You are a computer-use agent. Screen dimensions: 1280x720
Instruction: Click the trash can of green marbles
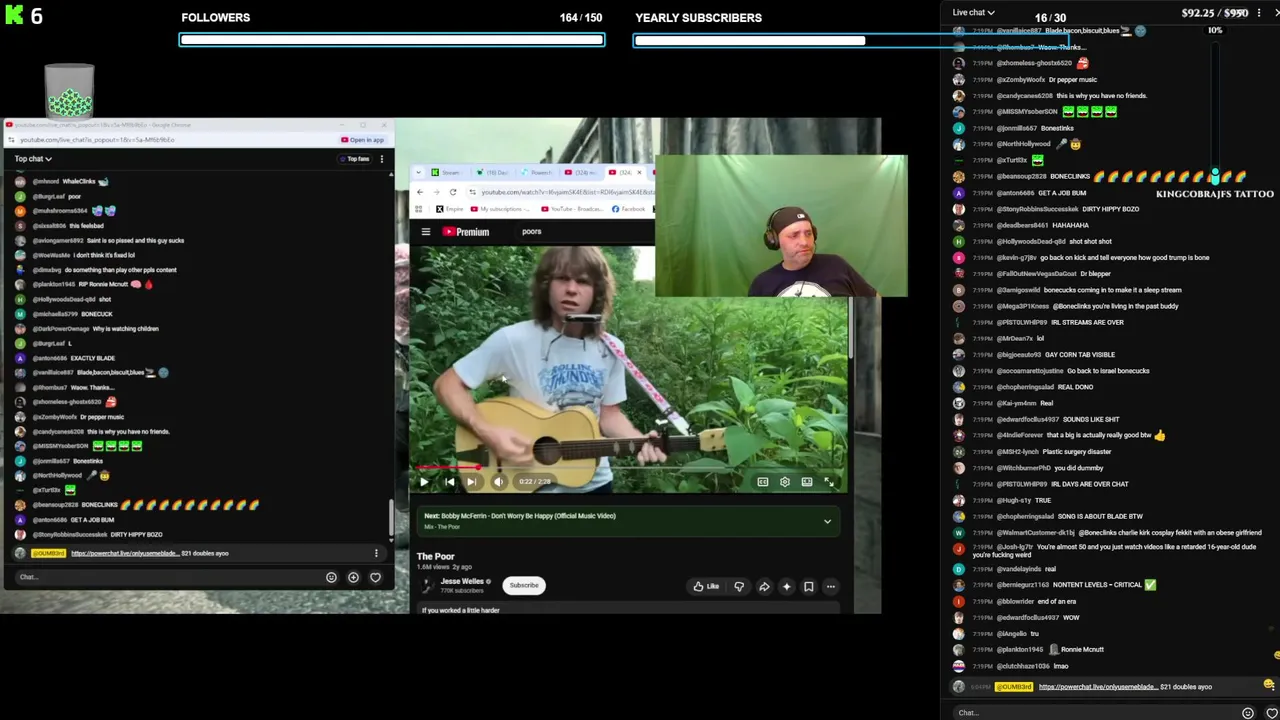(69, 92)
